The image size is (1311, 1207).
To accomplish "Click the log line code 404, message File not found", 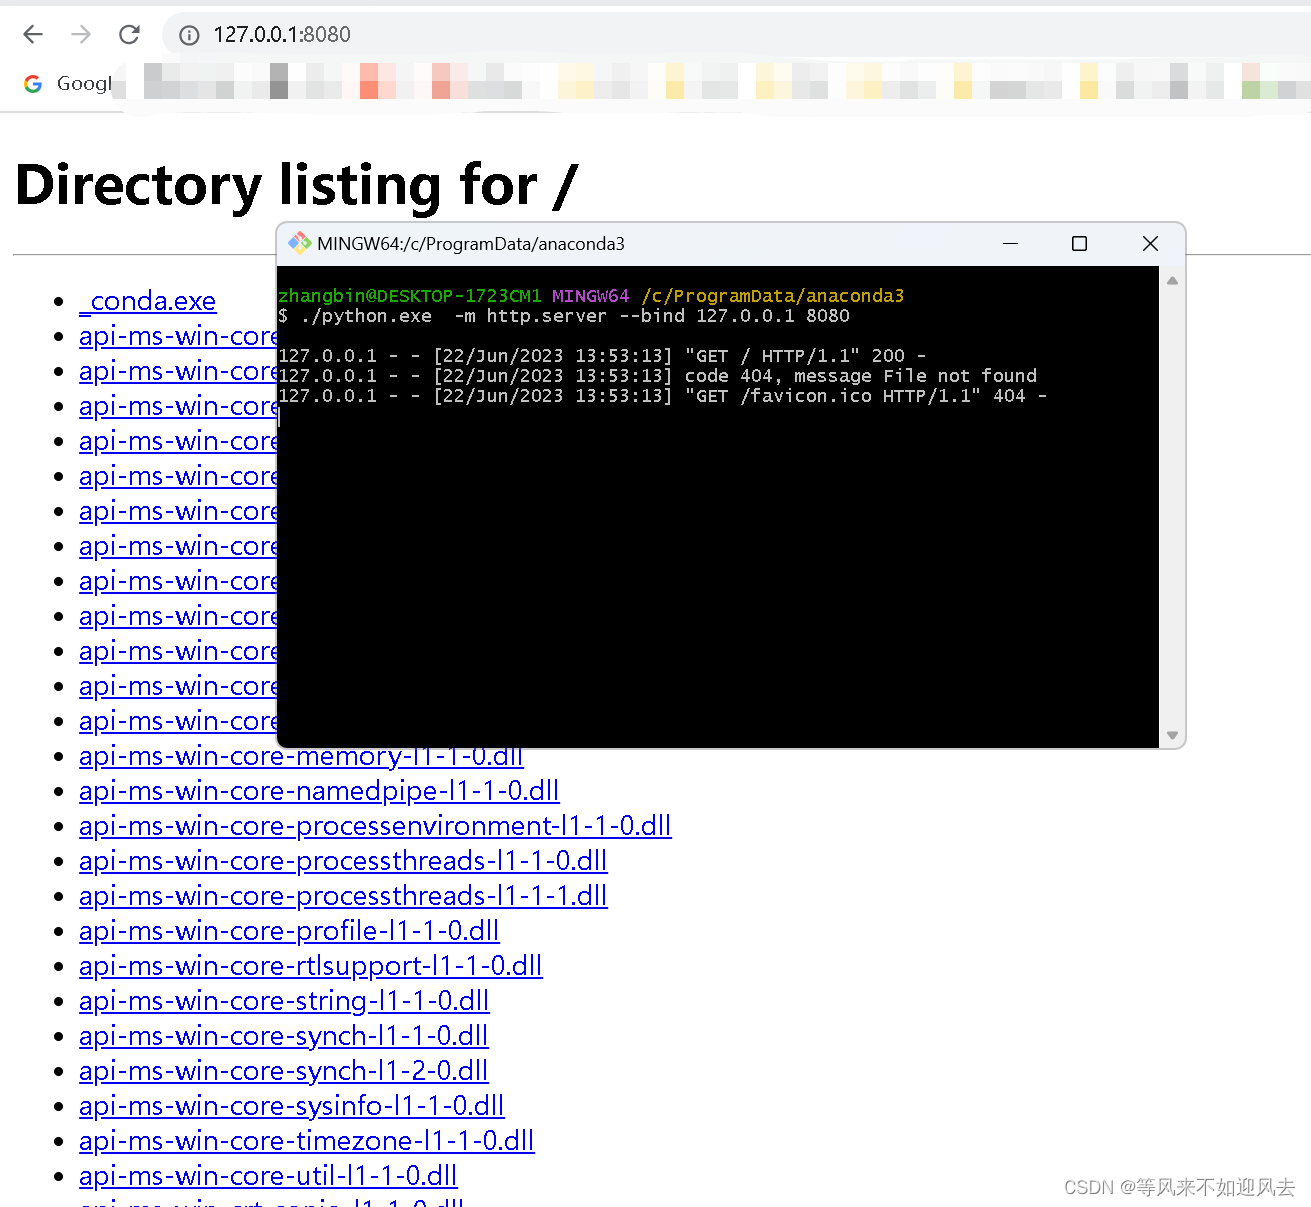I will [x=658, y=376].
